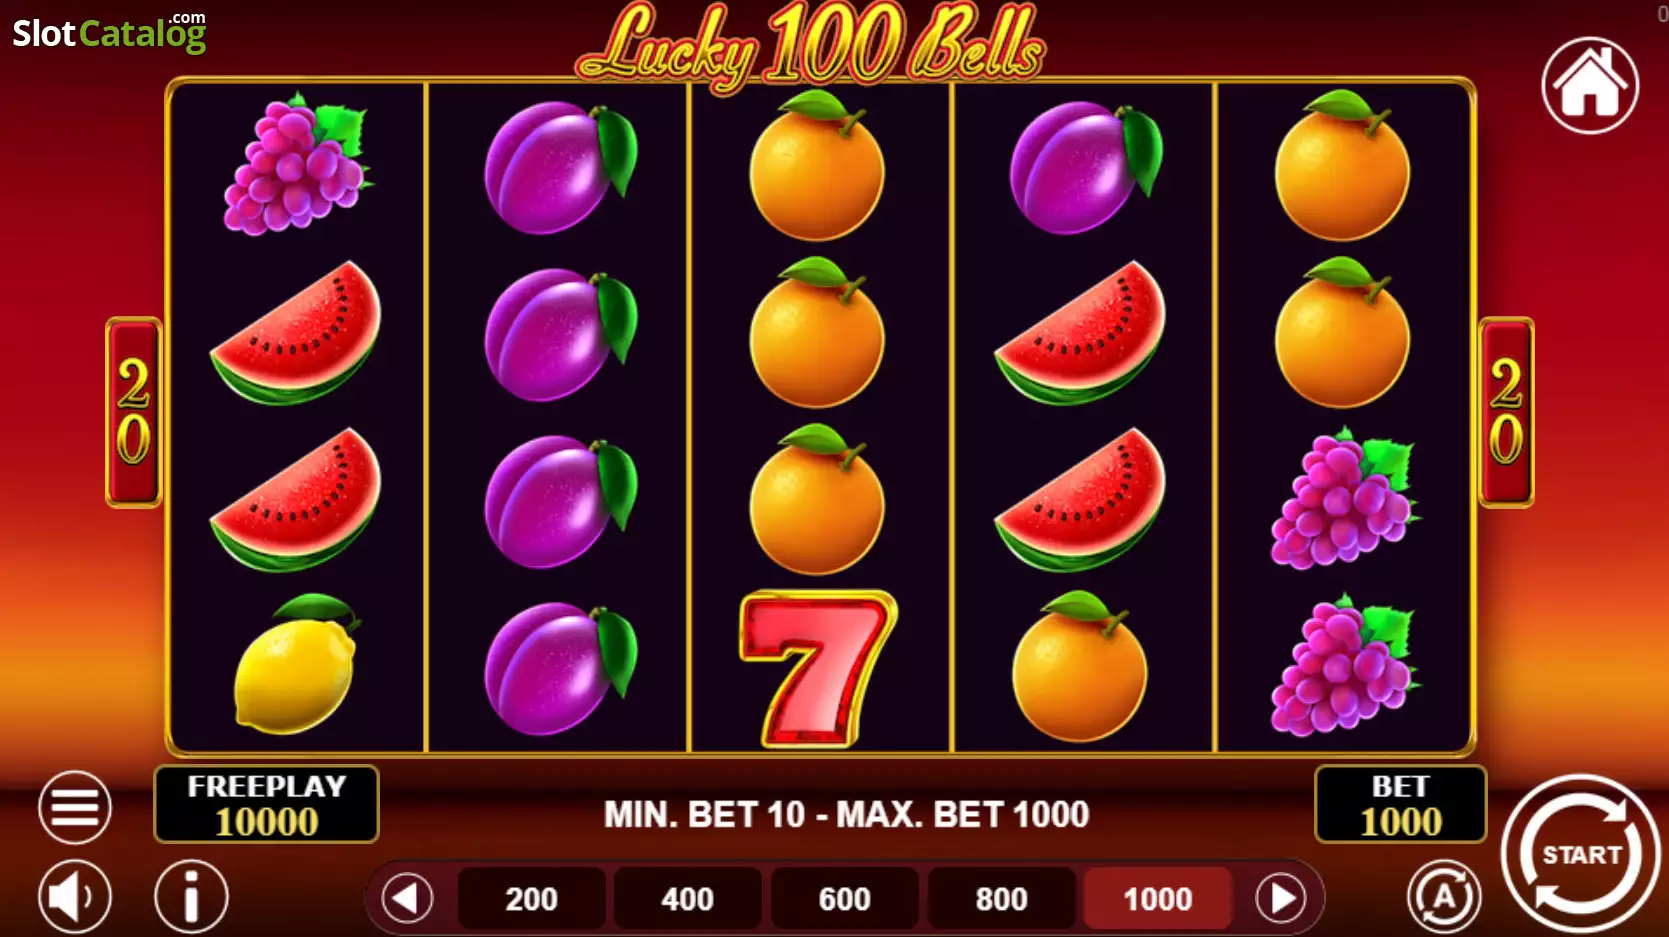Click the right 20 lines indicator
Image resolution: width=1669 pixels, height=937 pixels.
point(1506,412)
